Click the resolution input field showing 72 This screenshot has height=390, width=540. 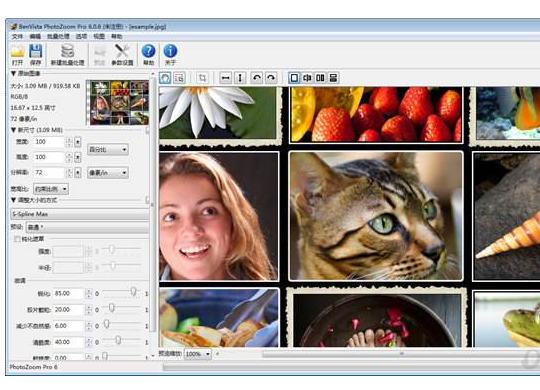[x=49, y=172]
